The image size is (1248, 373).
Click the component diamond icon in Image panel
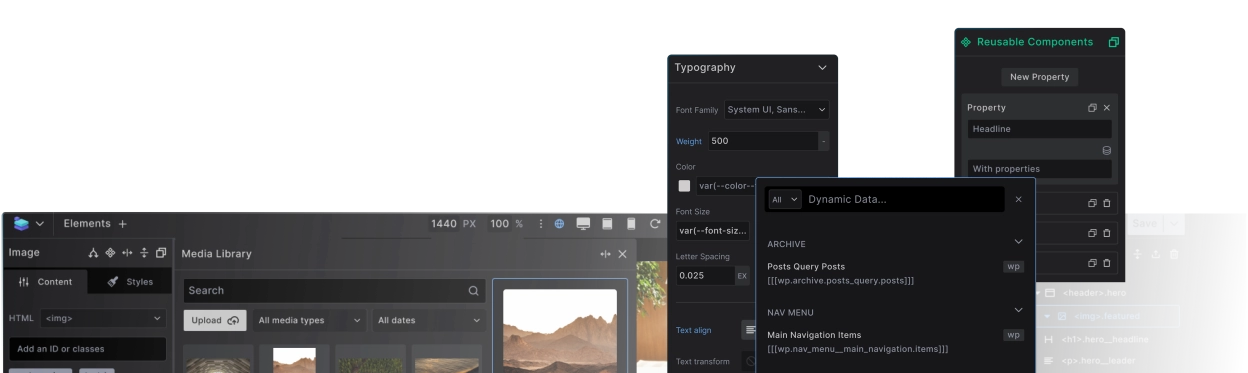(x=109, y=254)
